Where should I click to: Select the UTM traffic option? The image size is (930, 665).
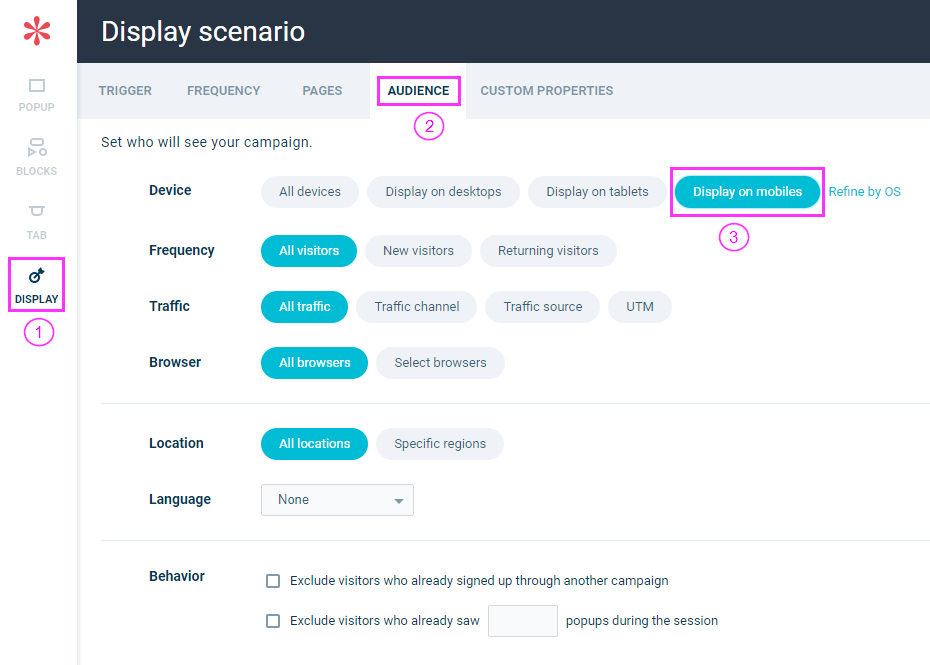[x=639, y=307]
